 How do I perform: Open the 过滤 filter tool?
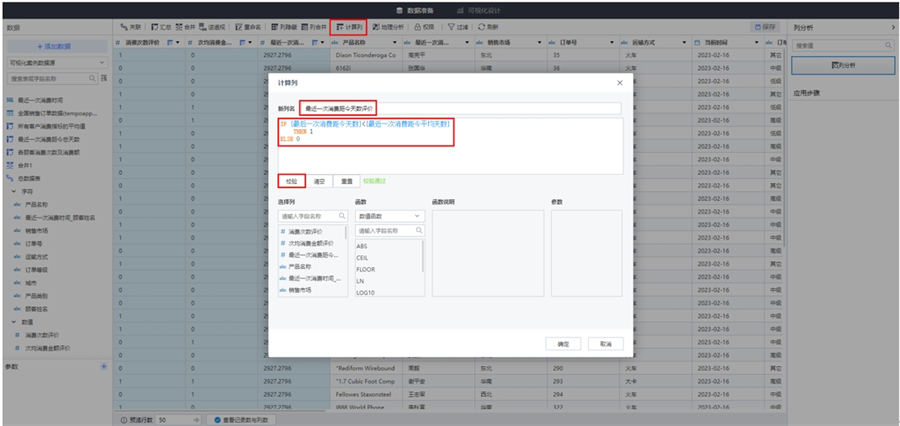pyautogui.click(x=456, y=27)
